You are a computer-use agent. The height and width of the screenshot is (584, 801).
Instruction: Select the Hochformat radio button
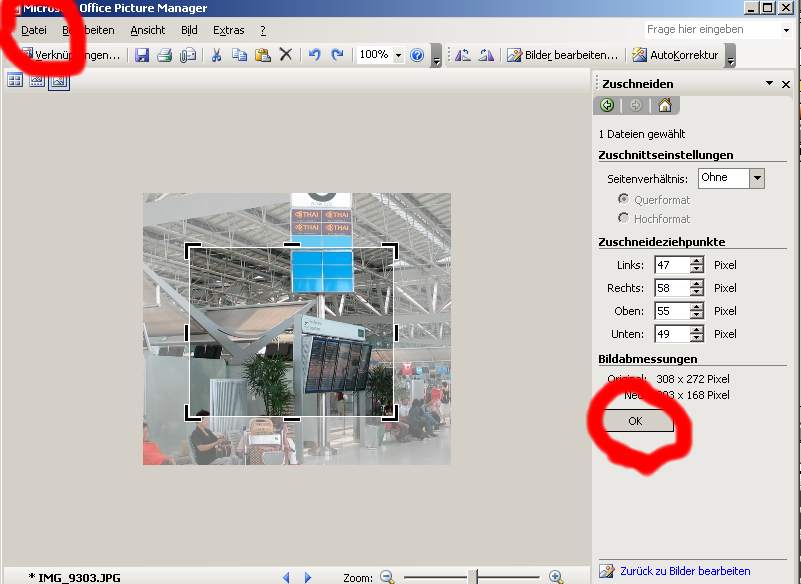(x=624, y=218)
